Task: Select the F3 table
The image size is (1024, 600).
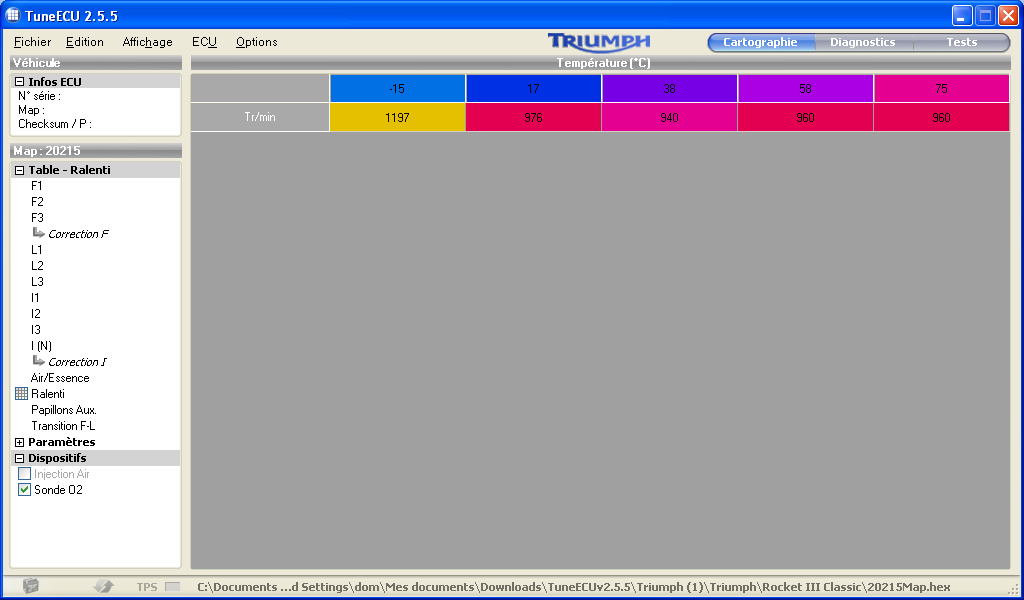Action: 37,217
